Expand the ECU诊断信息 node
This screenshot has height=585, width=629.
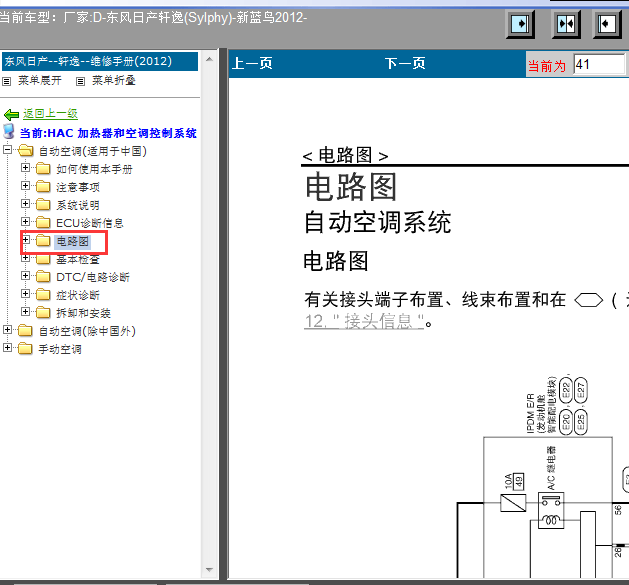point(25,221)
